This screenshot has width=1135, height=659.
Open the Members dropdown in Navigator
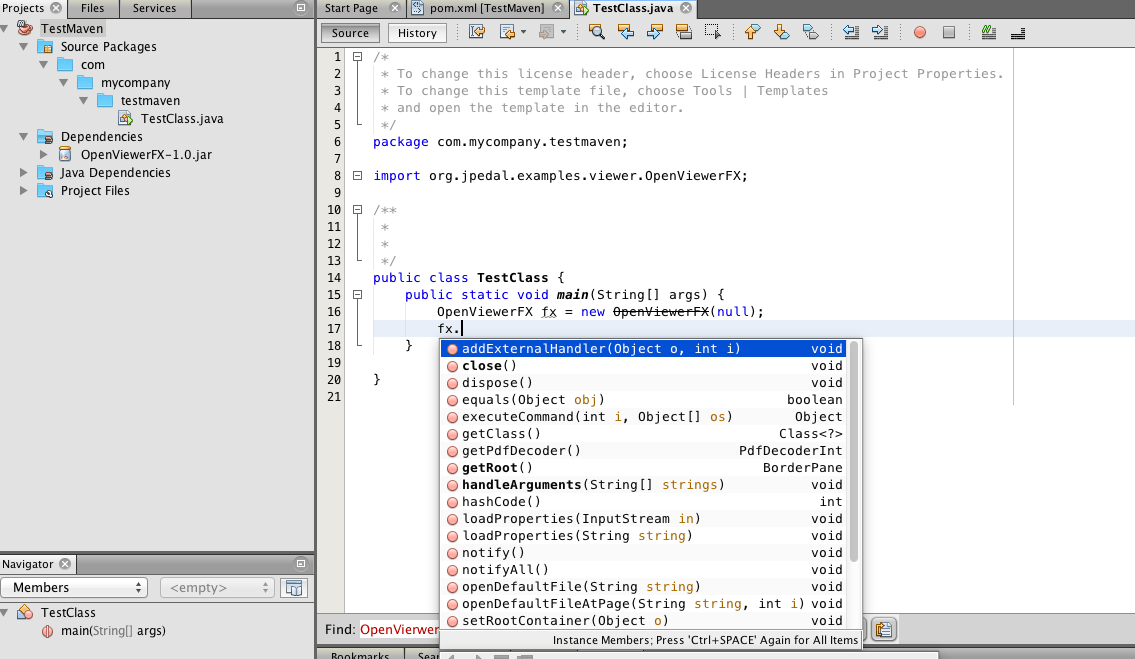[x=74, y=588]
